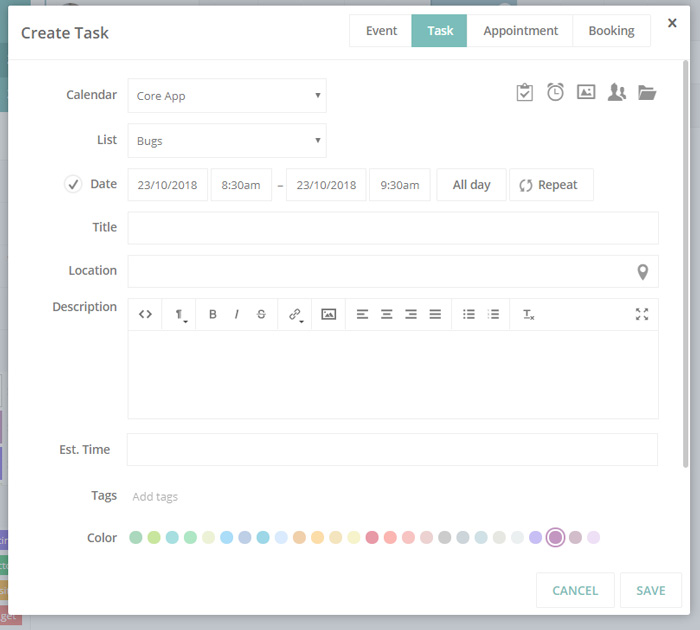Viewport: 700px width, 630px height.
Task: Select the Task tab
Action: (x=439, y=30)
